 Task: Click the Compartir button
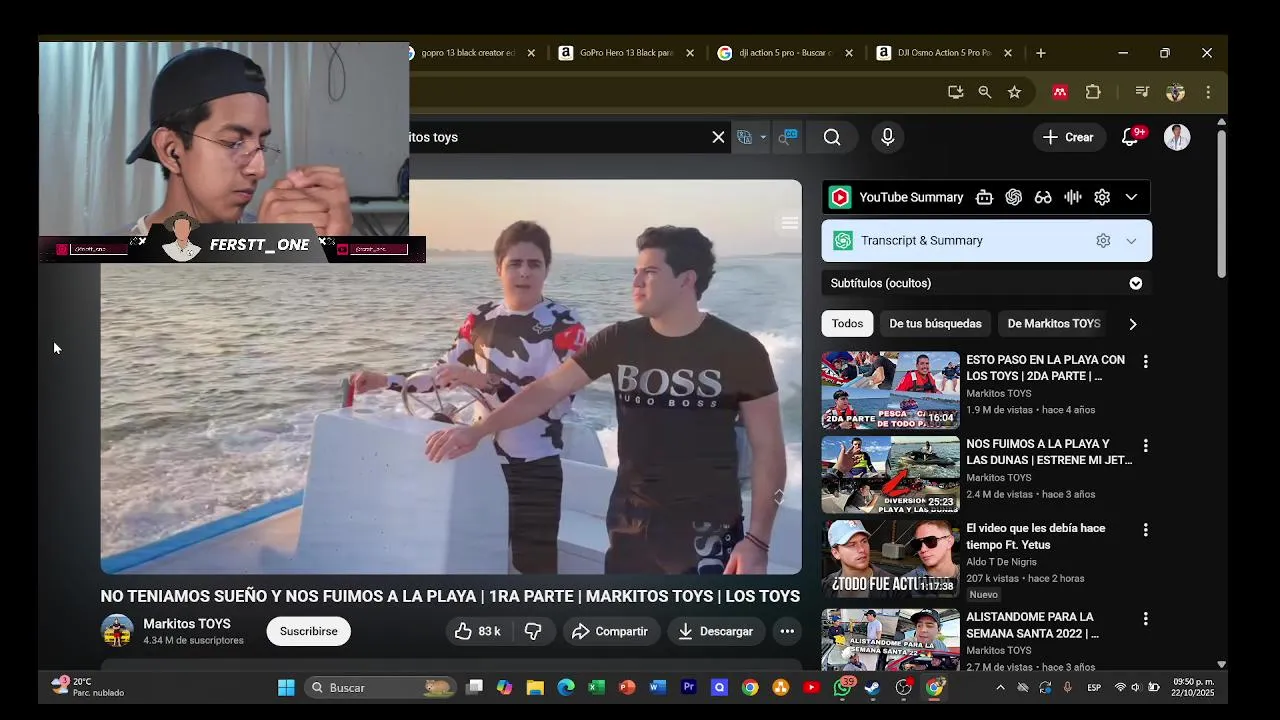[610, 631]
